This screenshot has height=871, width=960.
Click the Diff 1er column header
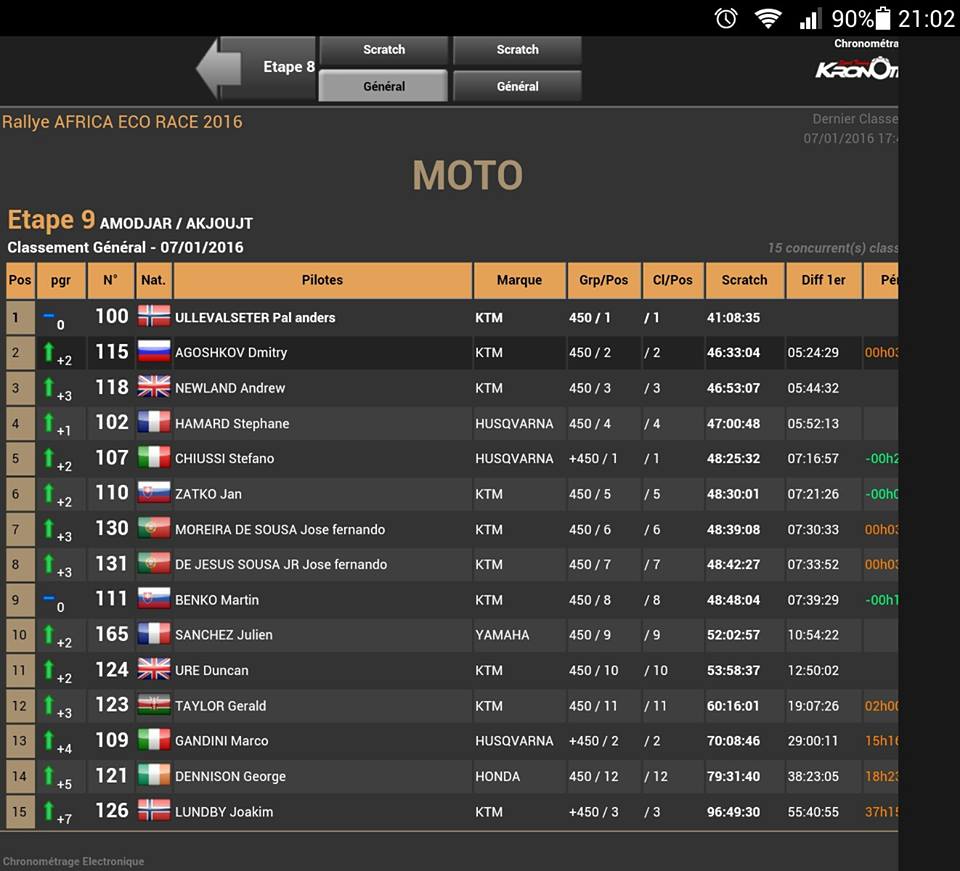(x=823, y=280)
